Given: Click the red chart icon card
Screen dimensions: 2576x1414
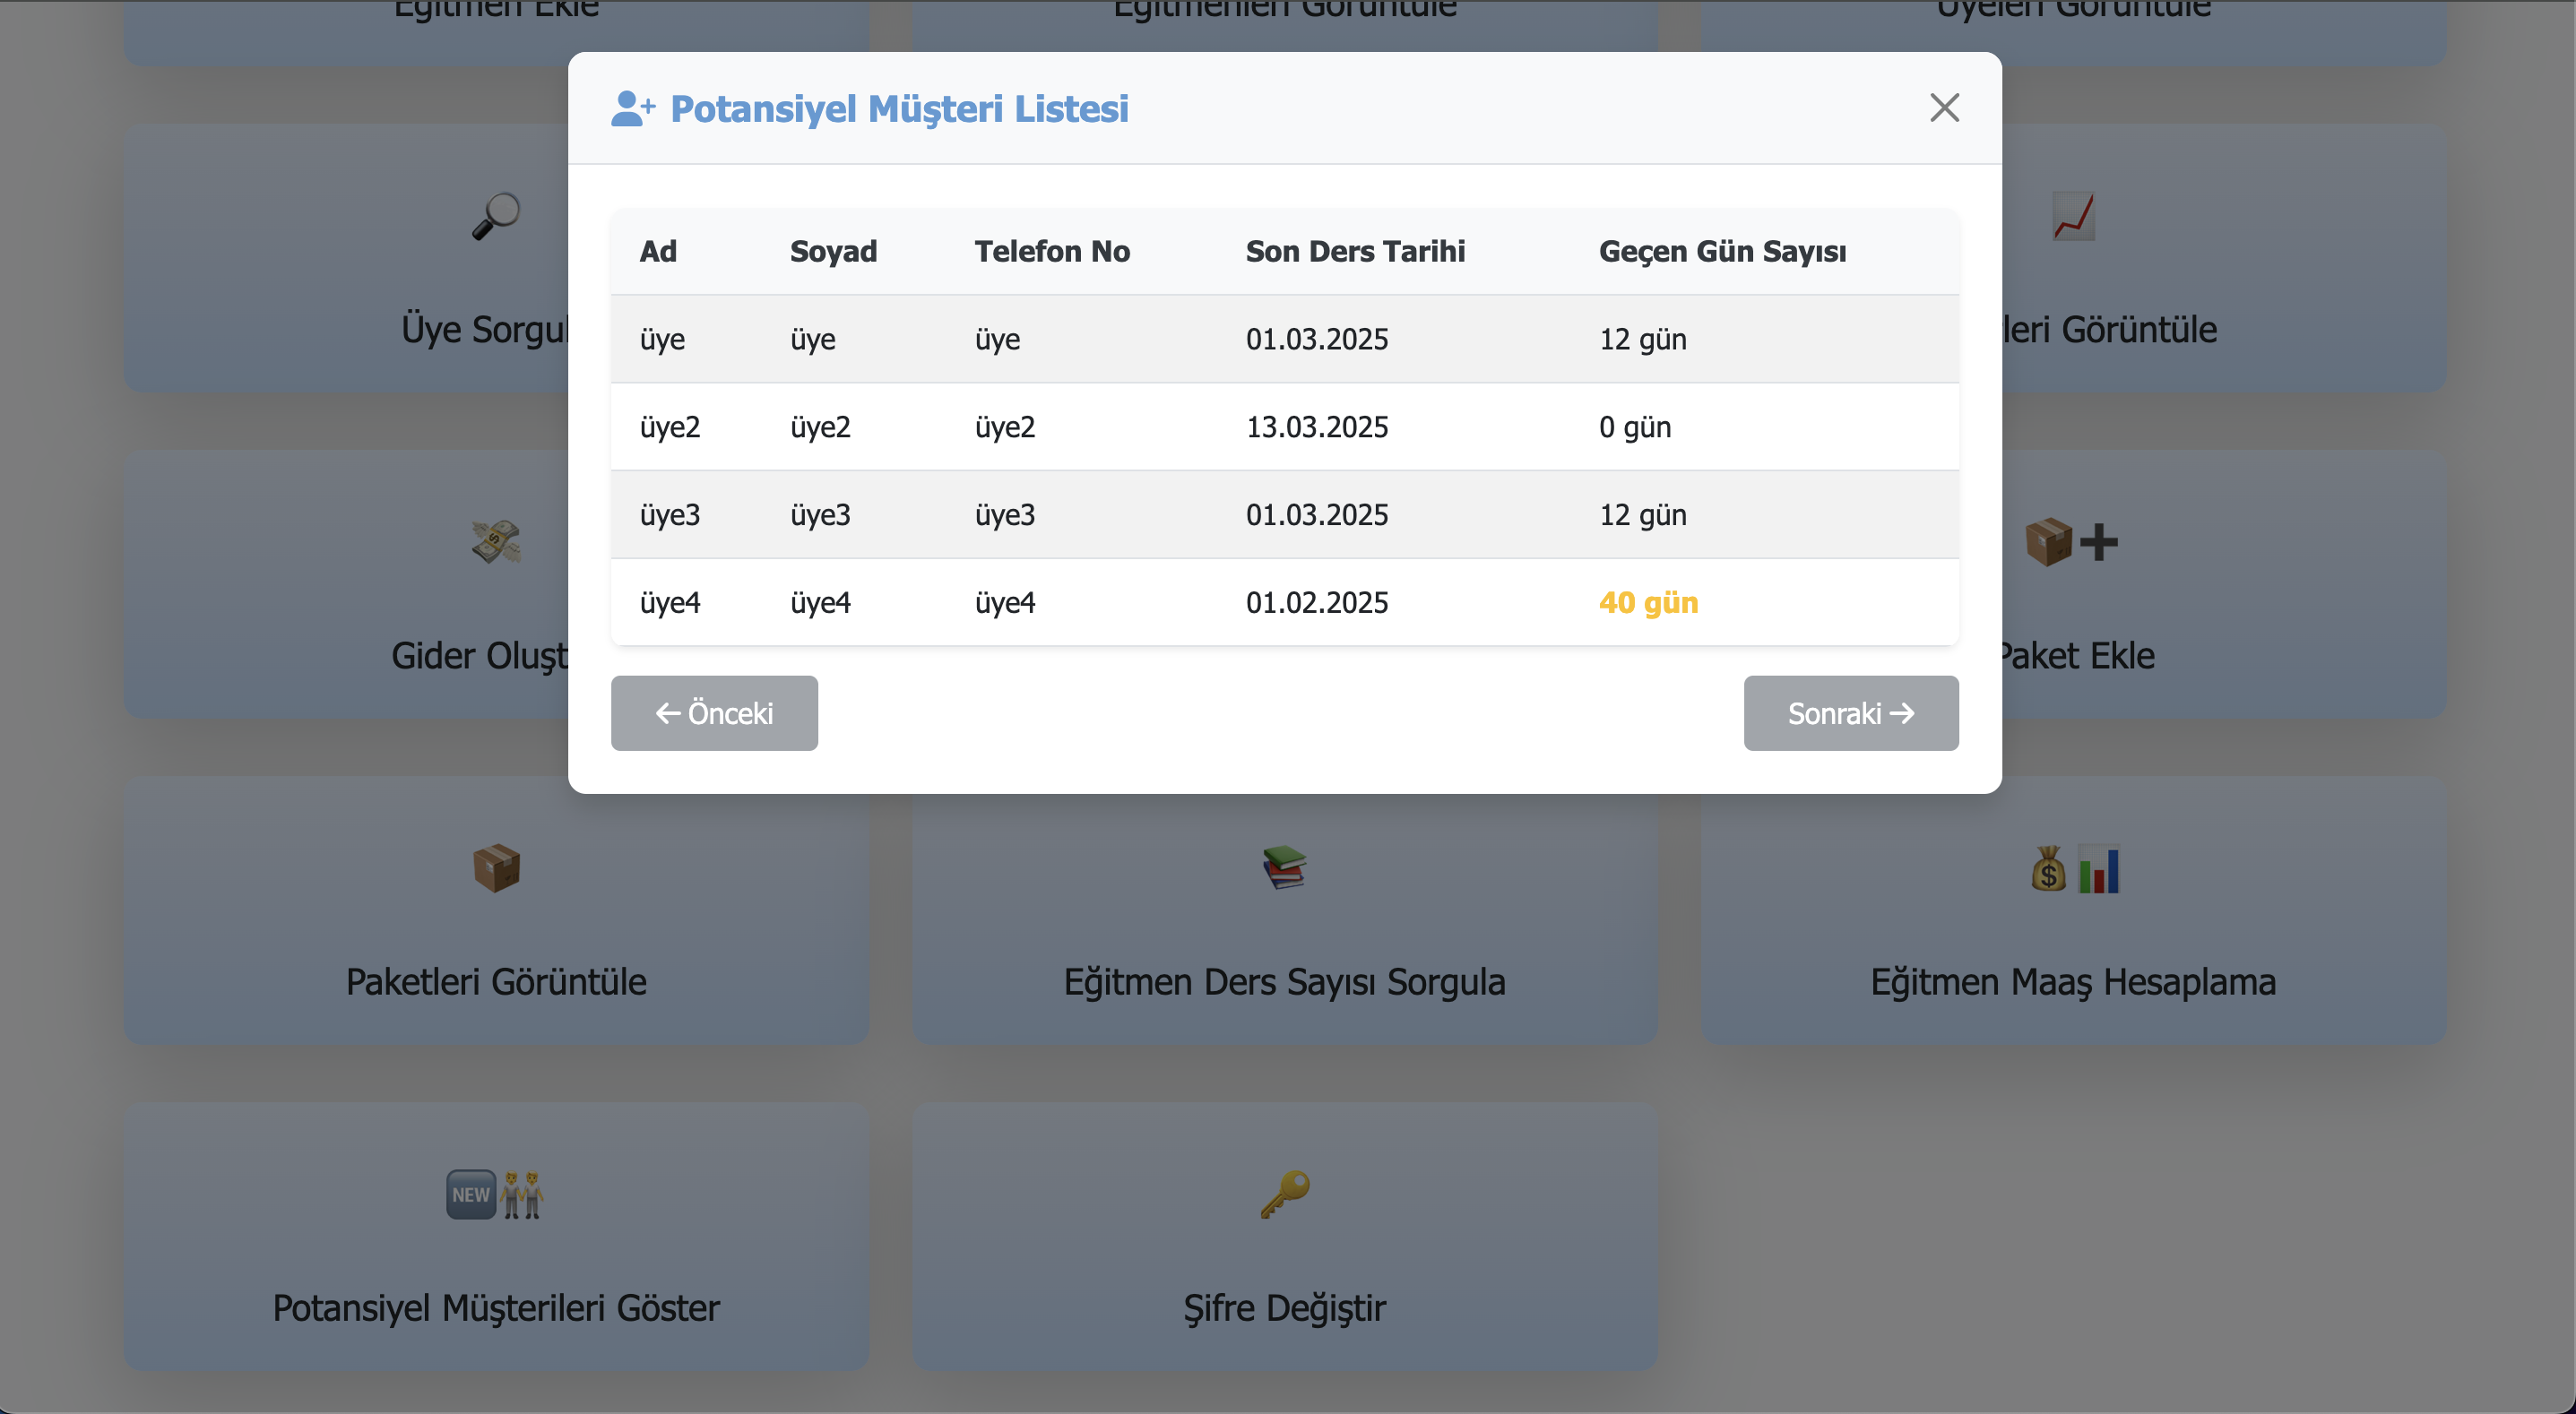Looking at the screenshot, I should tap(2073, 216).
